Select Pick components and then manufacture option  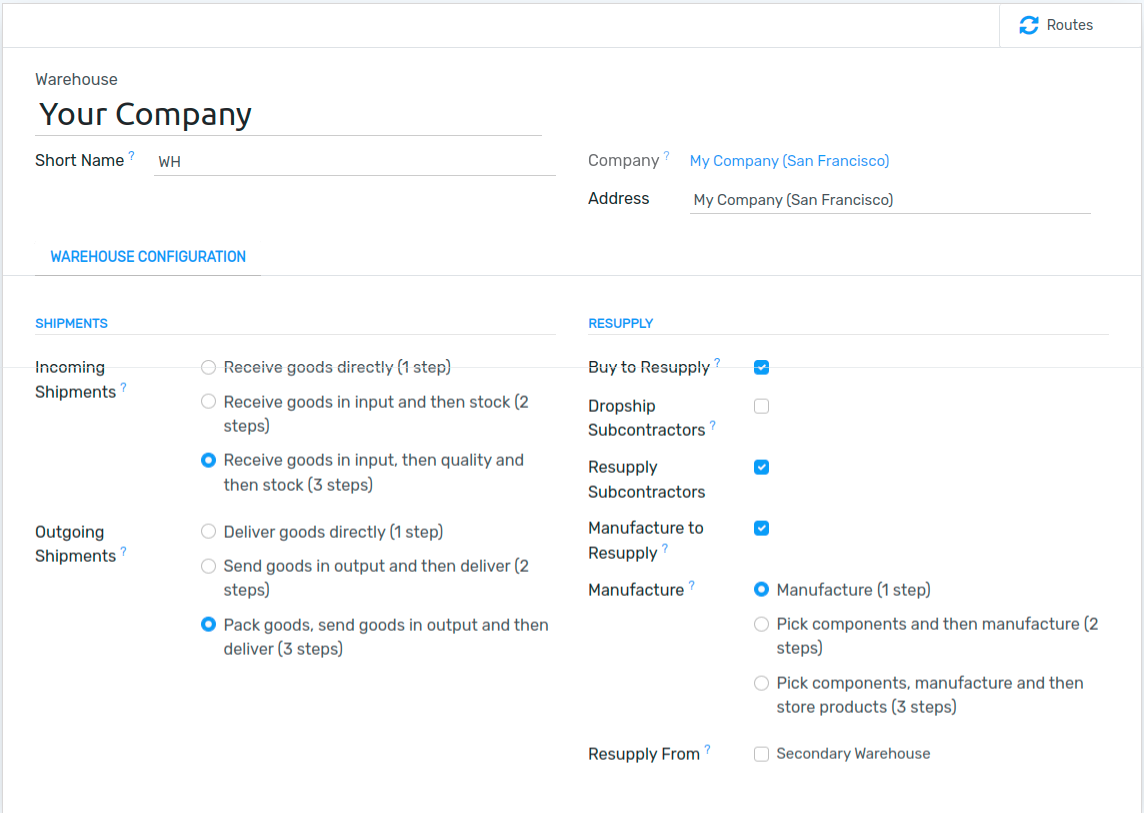click(x=761, y=624)
